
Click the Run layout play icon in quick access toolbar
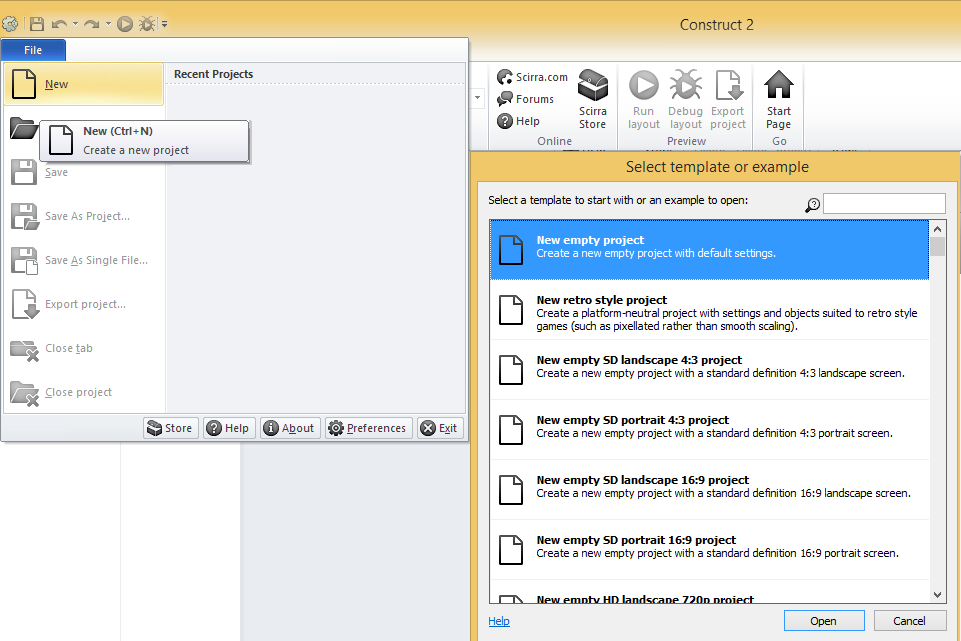pos(125,24)
